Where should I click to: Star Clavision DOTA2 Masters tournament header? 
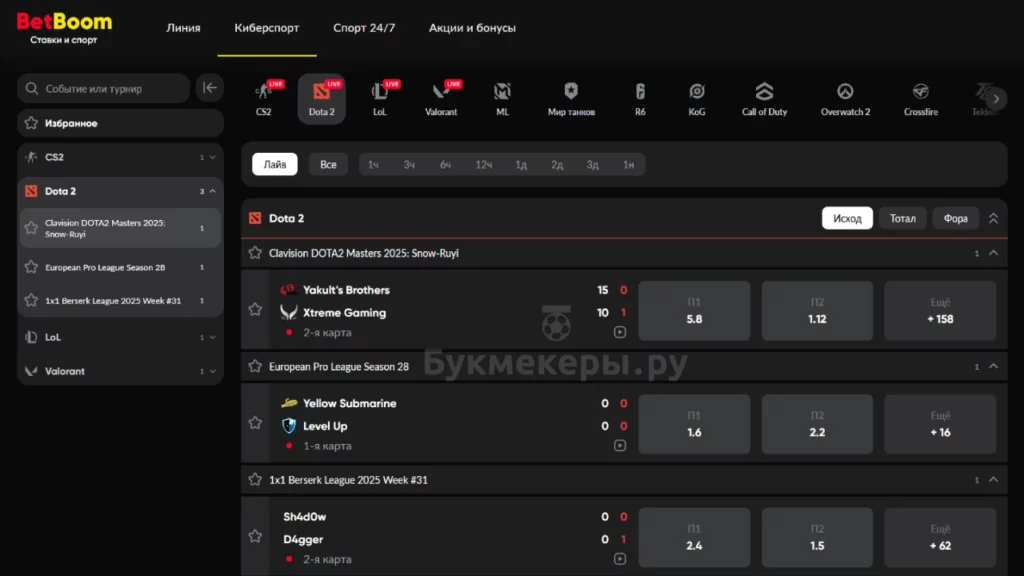[x=255, y=253]
